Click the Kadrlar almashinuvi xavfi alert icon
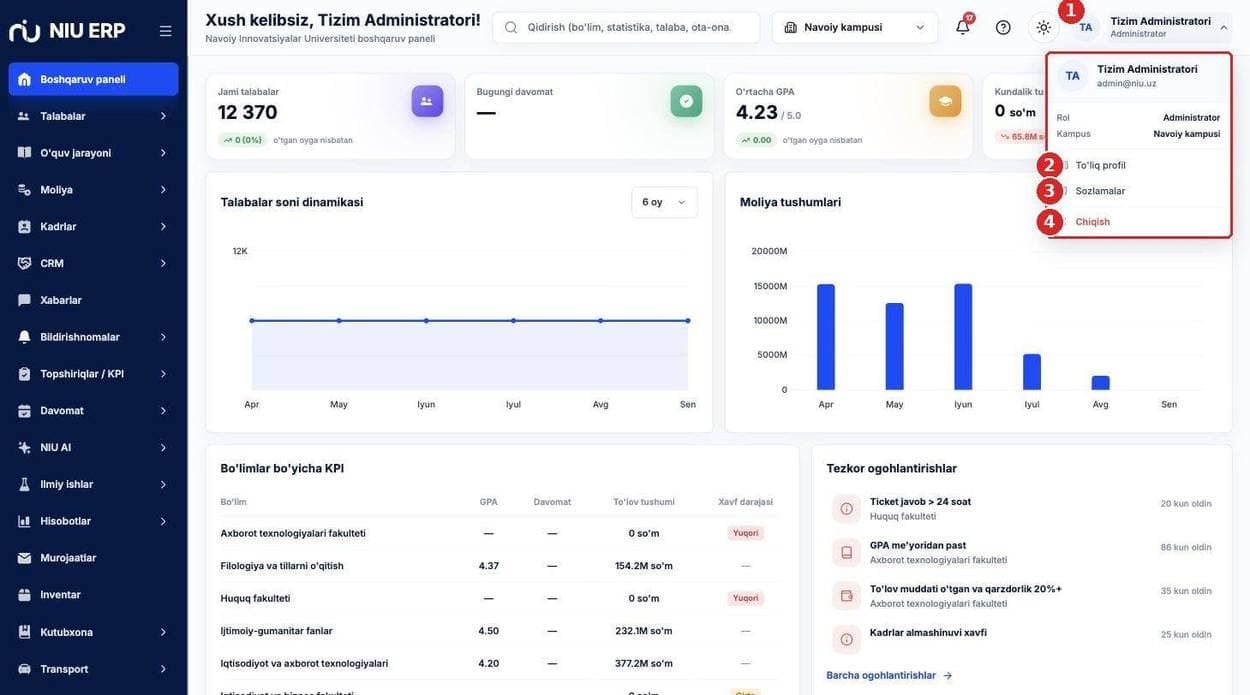 pyautogui.click(x=847, y=640)
